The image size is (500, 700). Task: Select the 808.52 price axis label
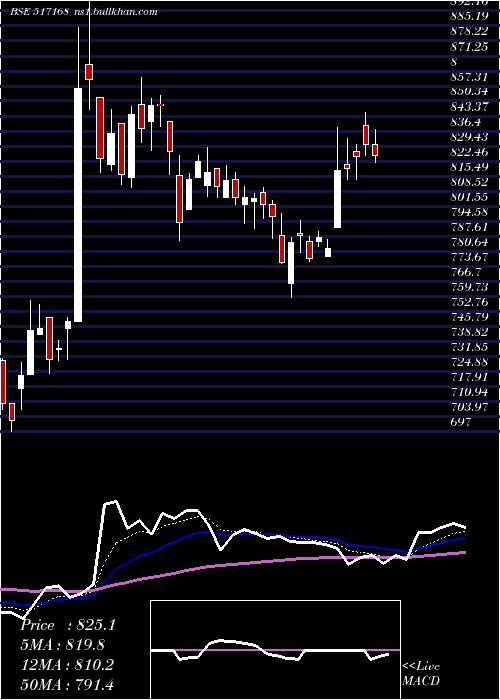tap(470, 182)
